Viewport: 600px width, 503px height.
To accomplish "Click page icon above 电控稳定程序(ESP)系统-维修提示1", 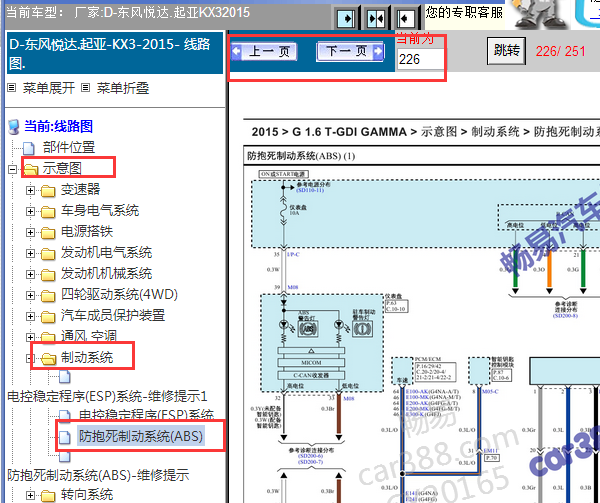I will click(65, 377).
